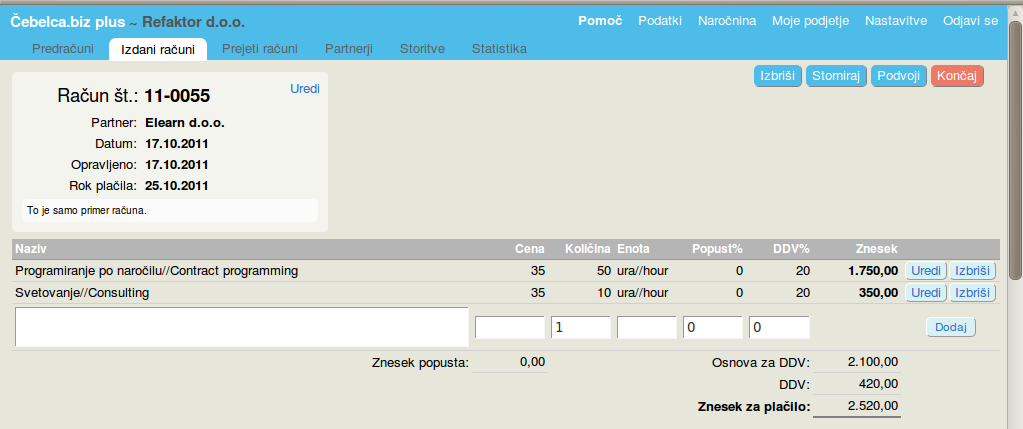Open Moje podjetje page
Screen dimensions: 1023x429
click(x=810, y=20)
